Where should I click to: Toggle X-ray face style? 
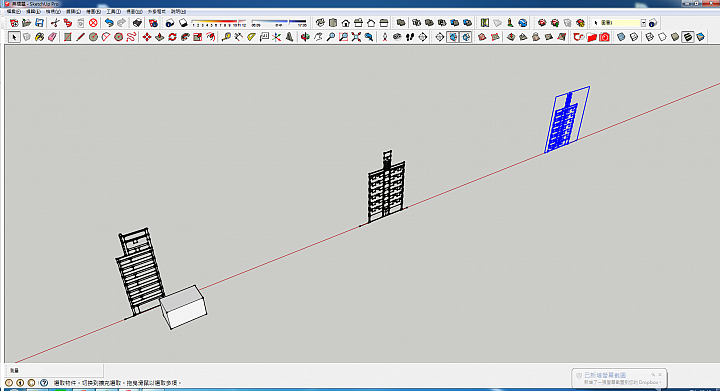(x=621, y=37)
